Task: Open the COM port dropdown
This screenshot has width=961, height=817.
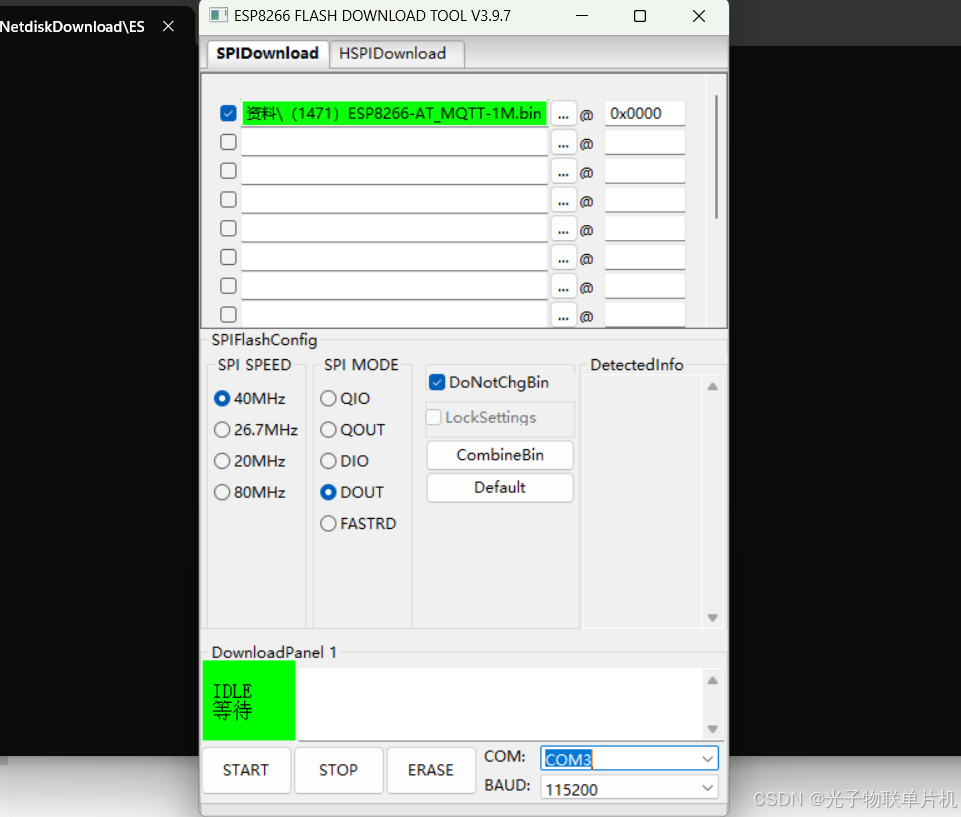Action: [x=707, y=759]
